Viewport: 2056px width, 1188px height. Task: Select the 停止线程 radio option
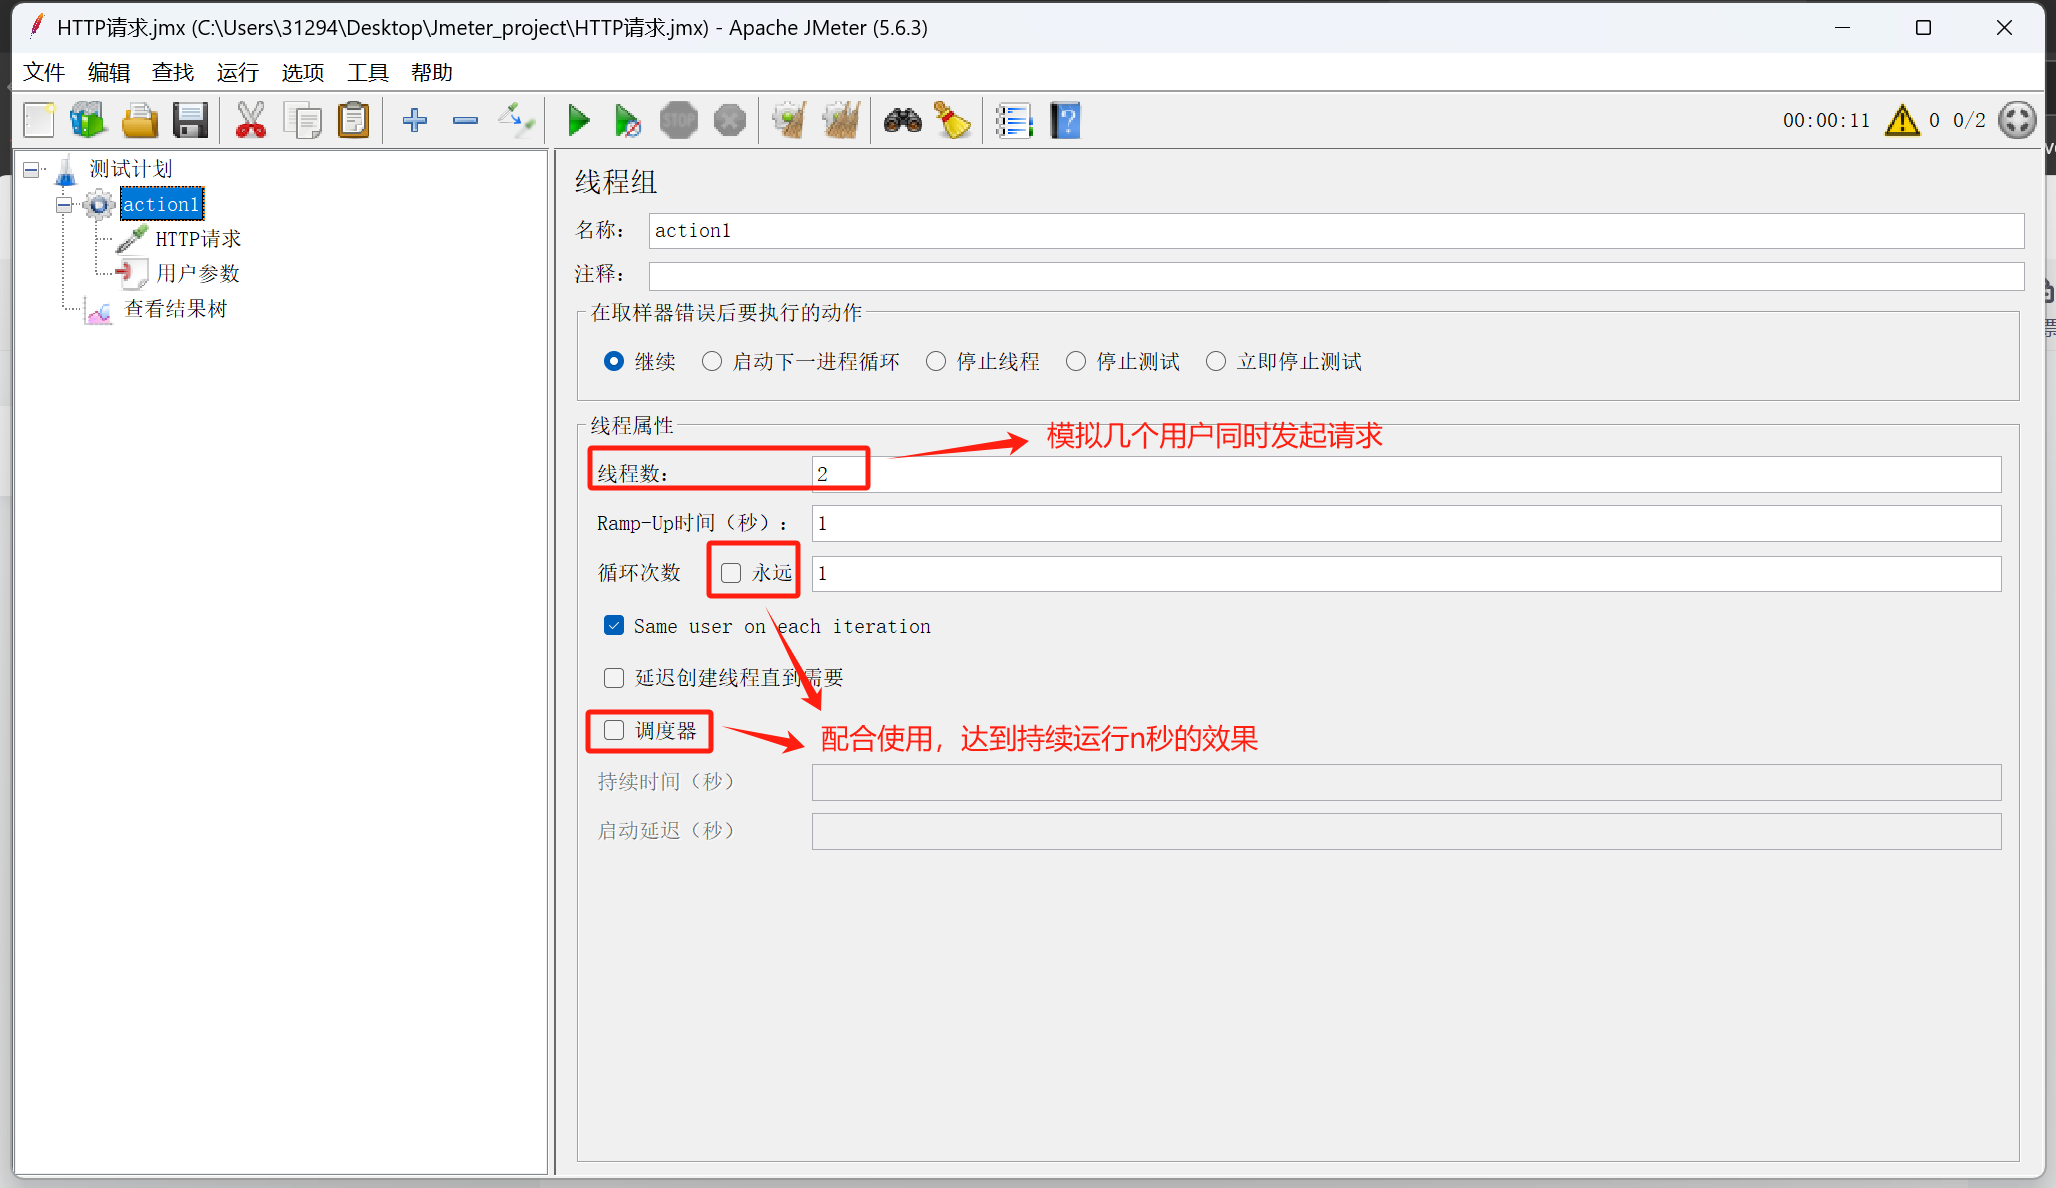936,361
